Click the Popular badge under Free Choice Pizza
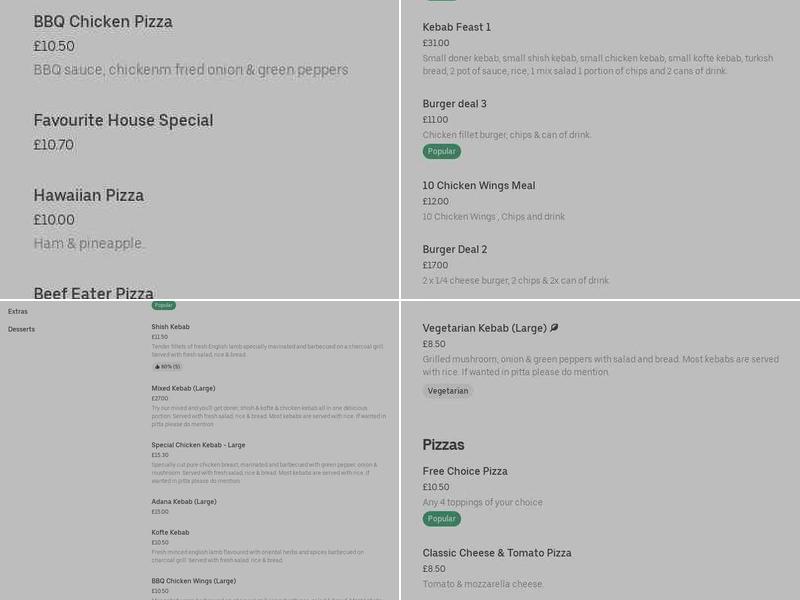Viewport: 800px width, 600px height. (x=440, y=519)
